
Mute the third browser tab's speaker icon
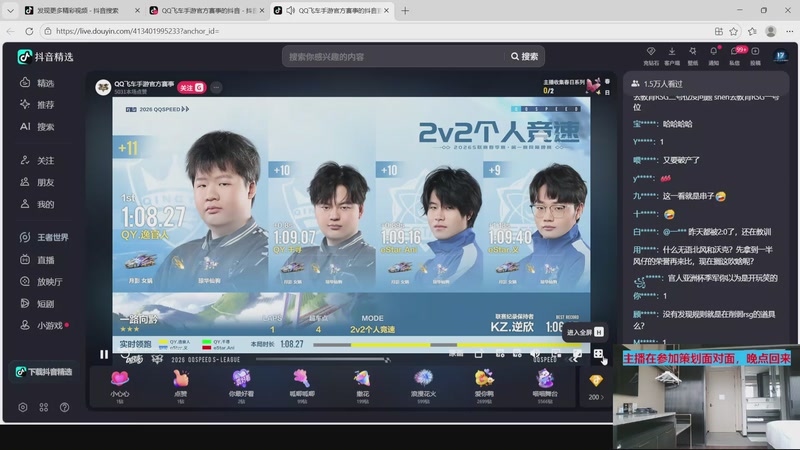[x=290, y=11]
